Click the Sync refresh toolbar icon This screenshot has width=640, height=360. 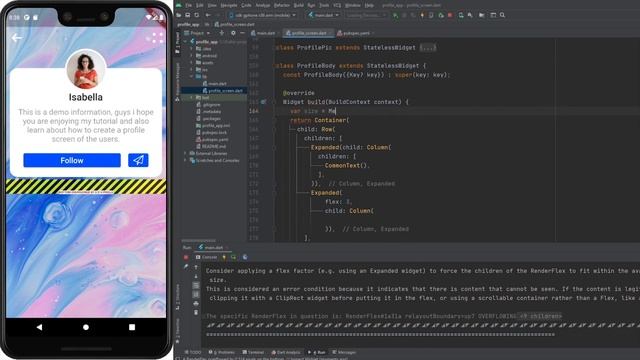click(x=197, y=15)
